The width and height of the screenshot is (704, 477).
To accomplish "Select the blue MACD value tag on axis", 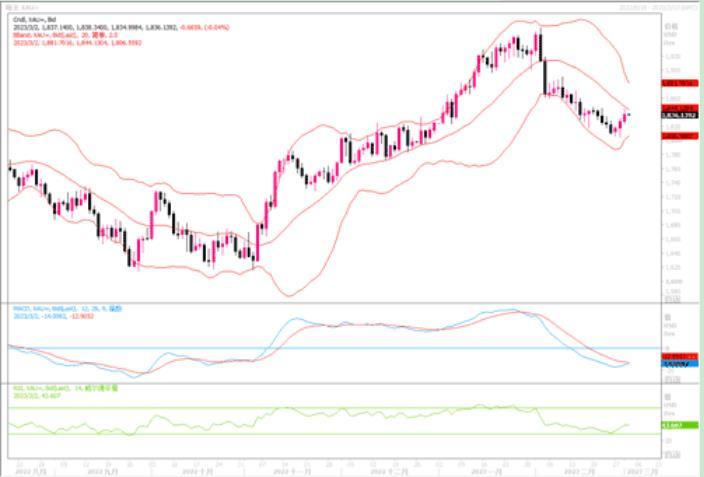I will [x=674, y=364].
